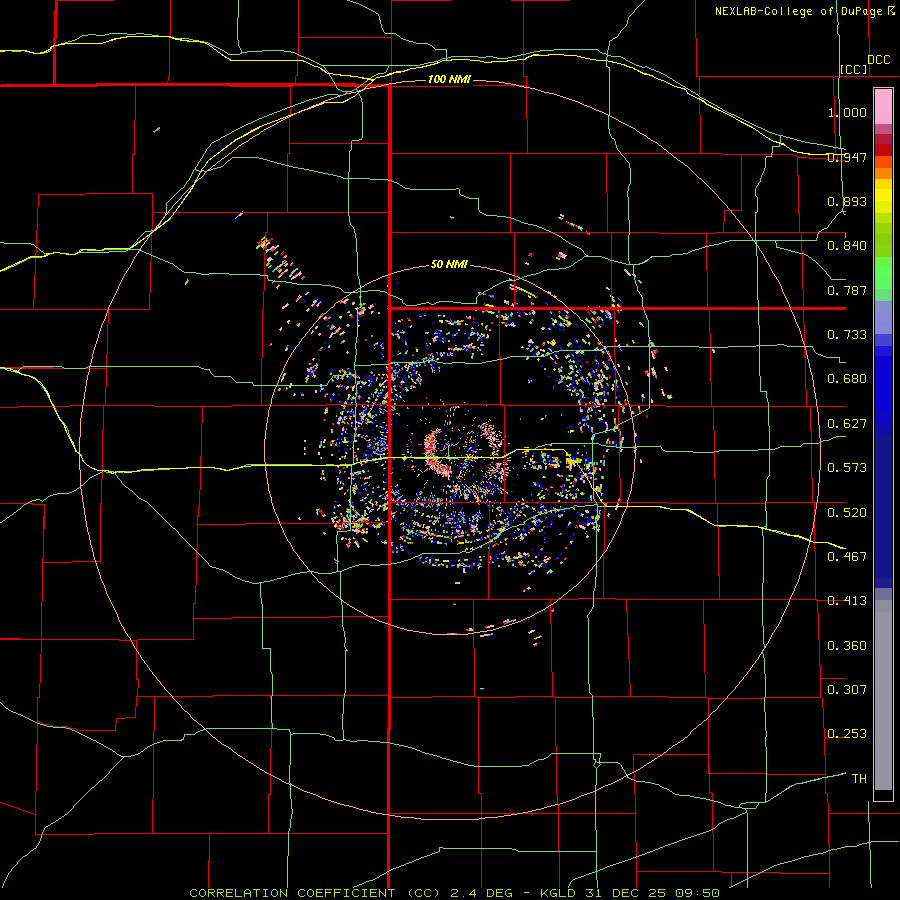The width and height of the screenshot is (900, 900).
Task: Click the [CC] legend heading
Action: click(854, 69)
